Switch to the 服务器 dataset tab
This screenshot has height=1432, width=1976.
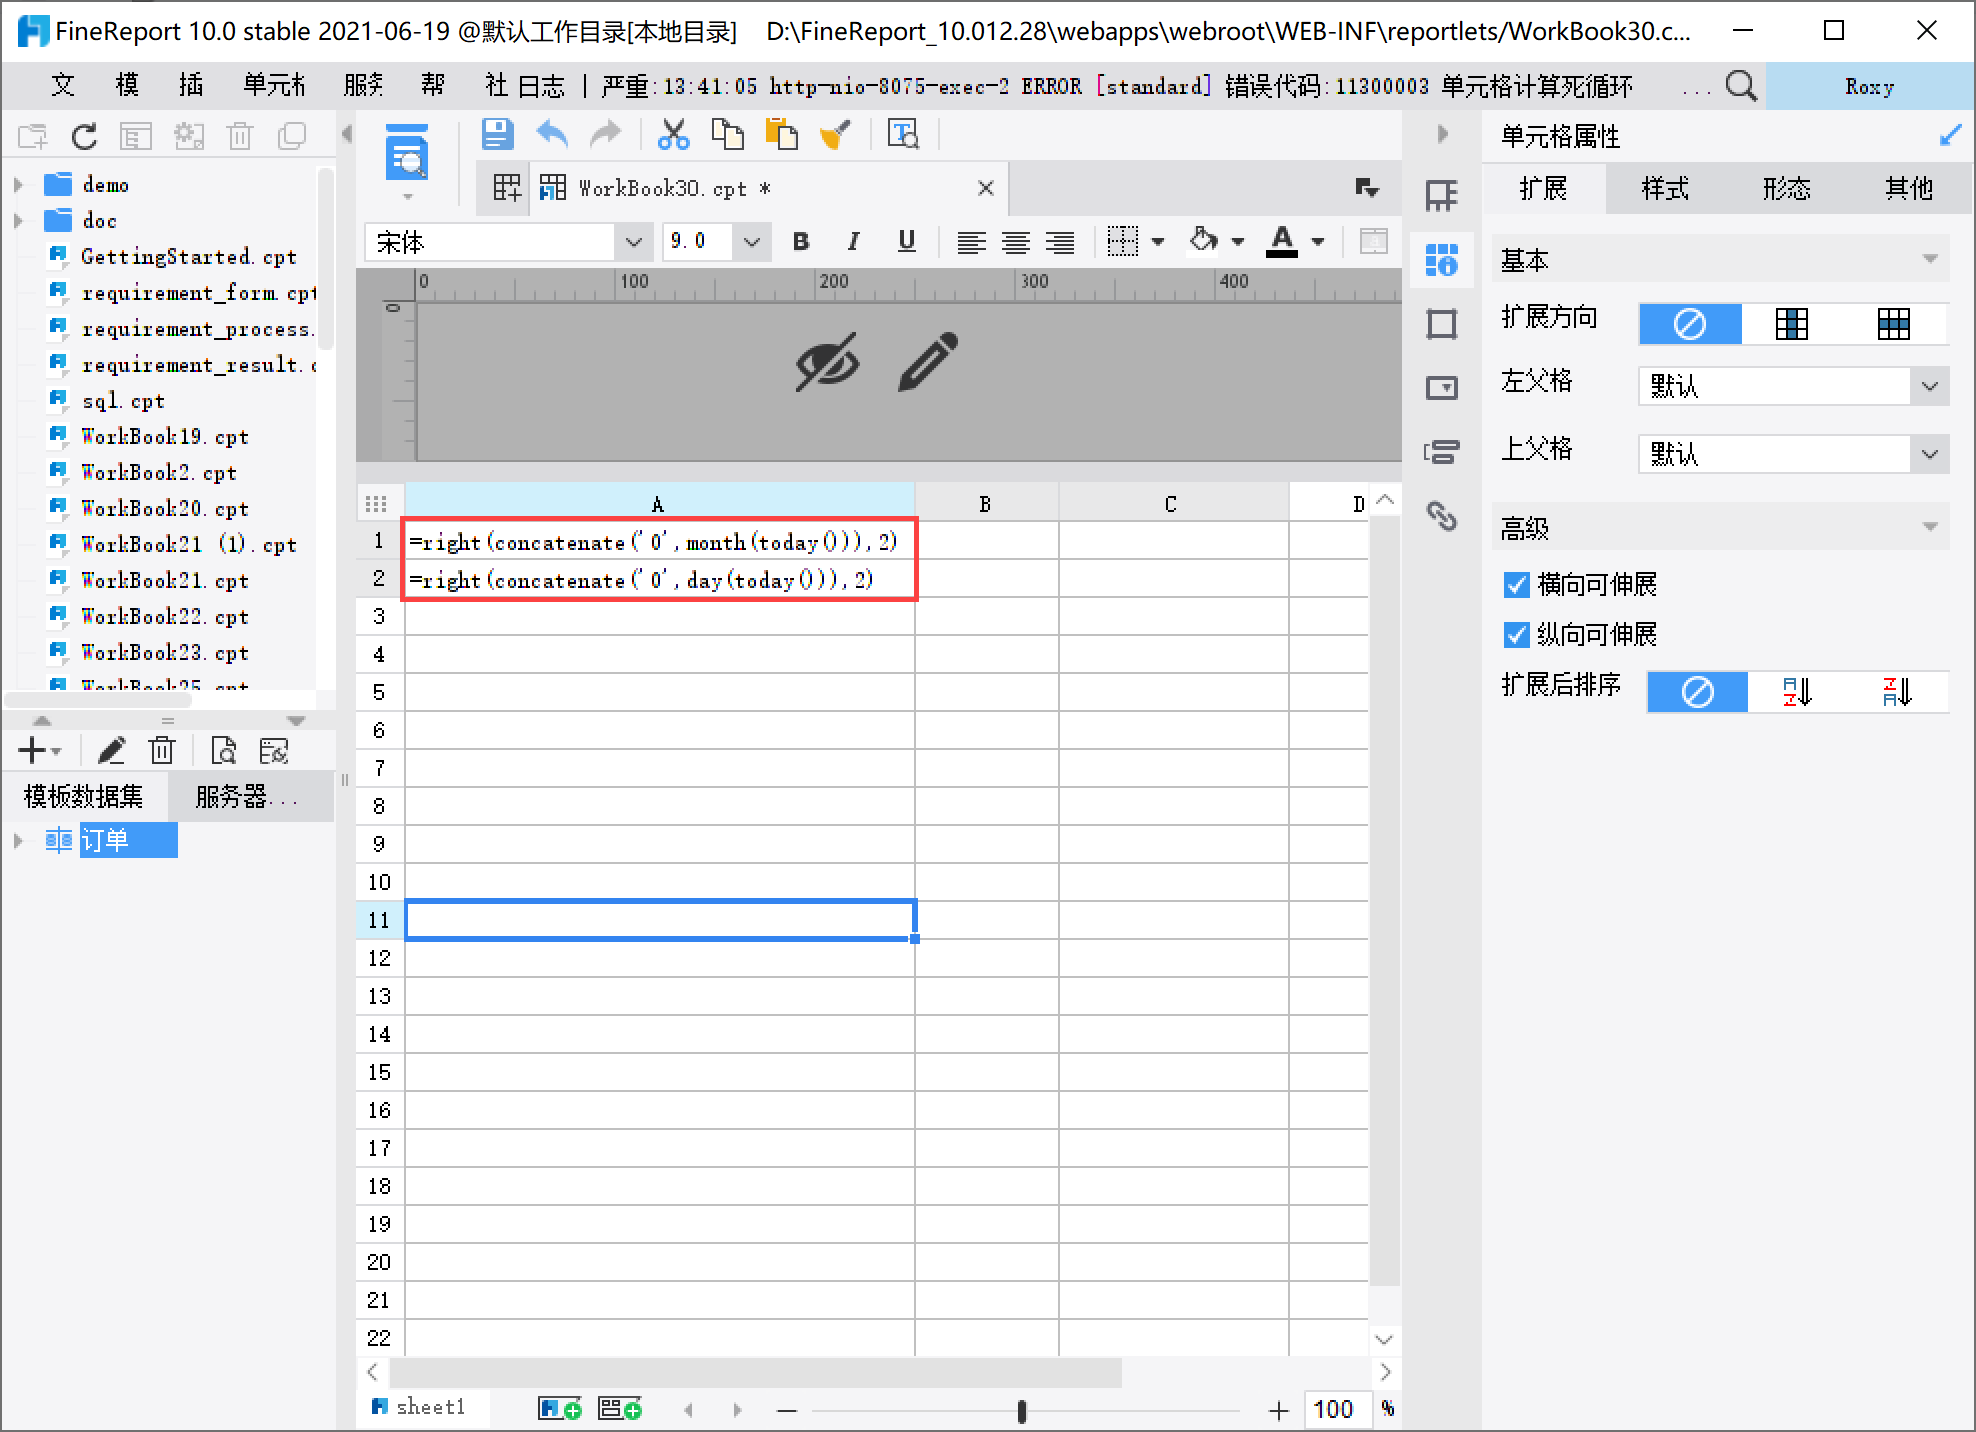tap(246, 797)
